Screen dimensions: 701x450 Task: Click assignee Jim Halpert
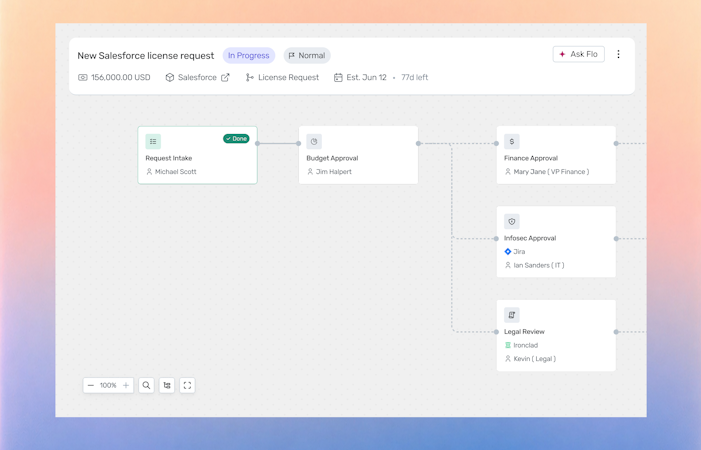334,172
